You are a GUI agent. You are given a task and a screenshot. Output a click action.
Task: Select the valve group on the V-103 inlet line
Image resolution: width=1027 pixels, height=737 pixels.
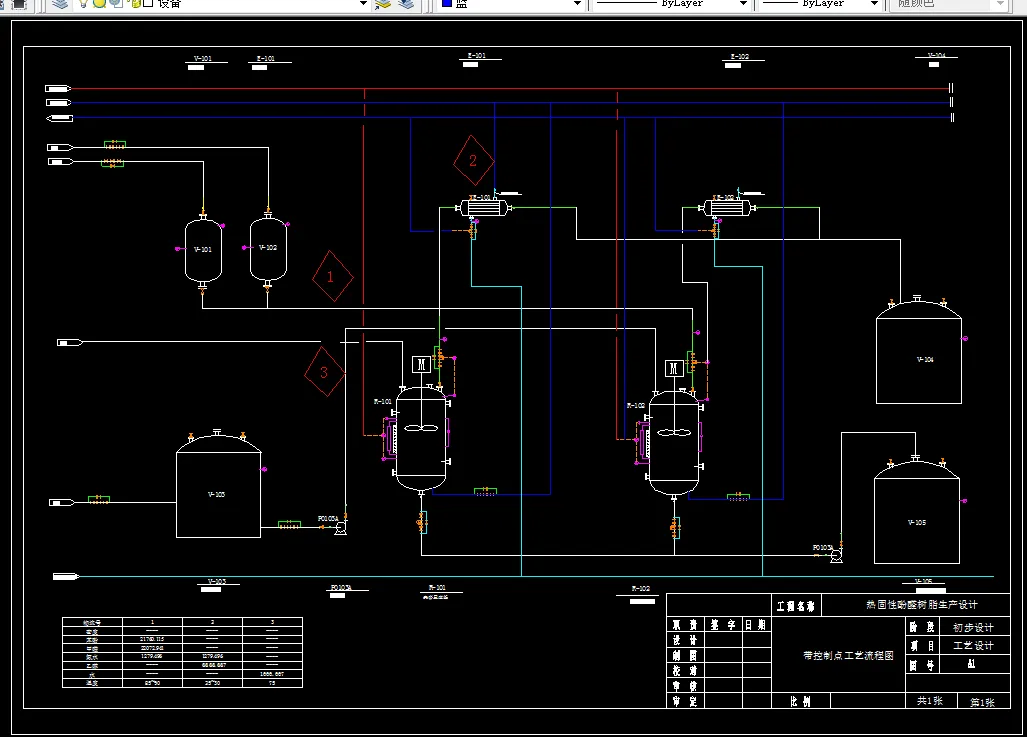99,500
